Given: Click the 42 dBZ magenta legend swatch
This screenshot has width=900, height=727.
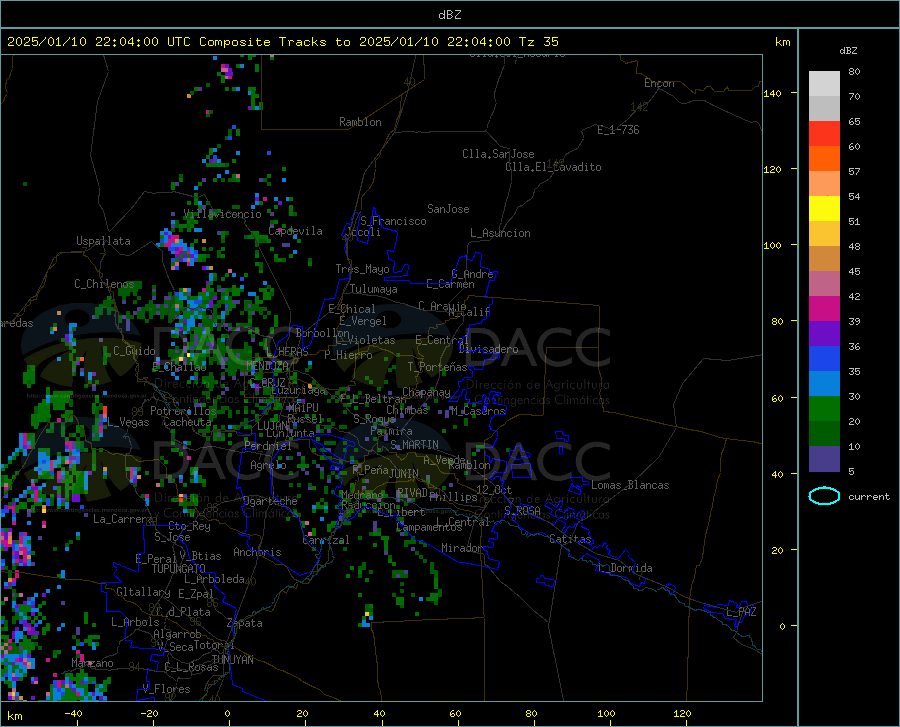Looking at the screenshot, I should click(x=824, y=308).
